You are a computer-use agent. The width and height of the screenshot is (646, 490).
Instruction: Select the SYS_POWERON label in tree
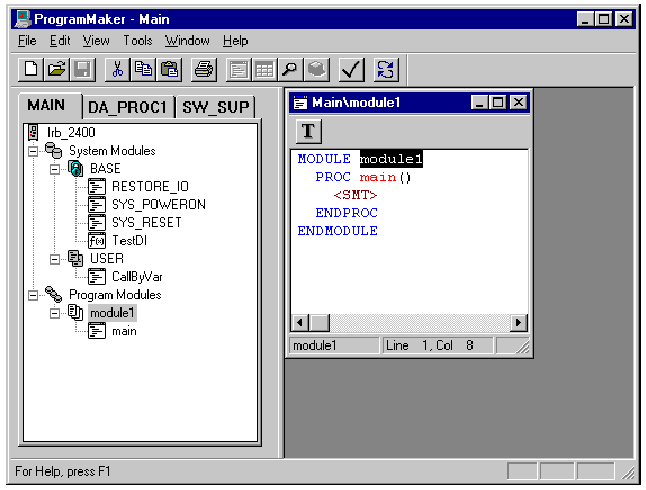(159, 204)
